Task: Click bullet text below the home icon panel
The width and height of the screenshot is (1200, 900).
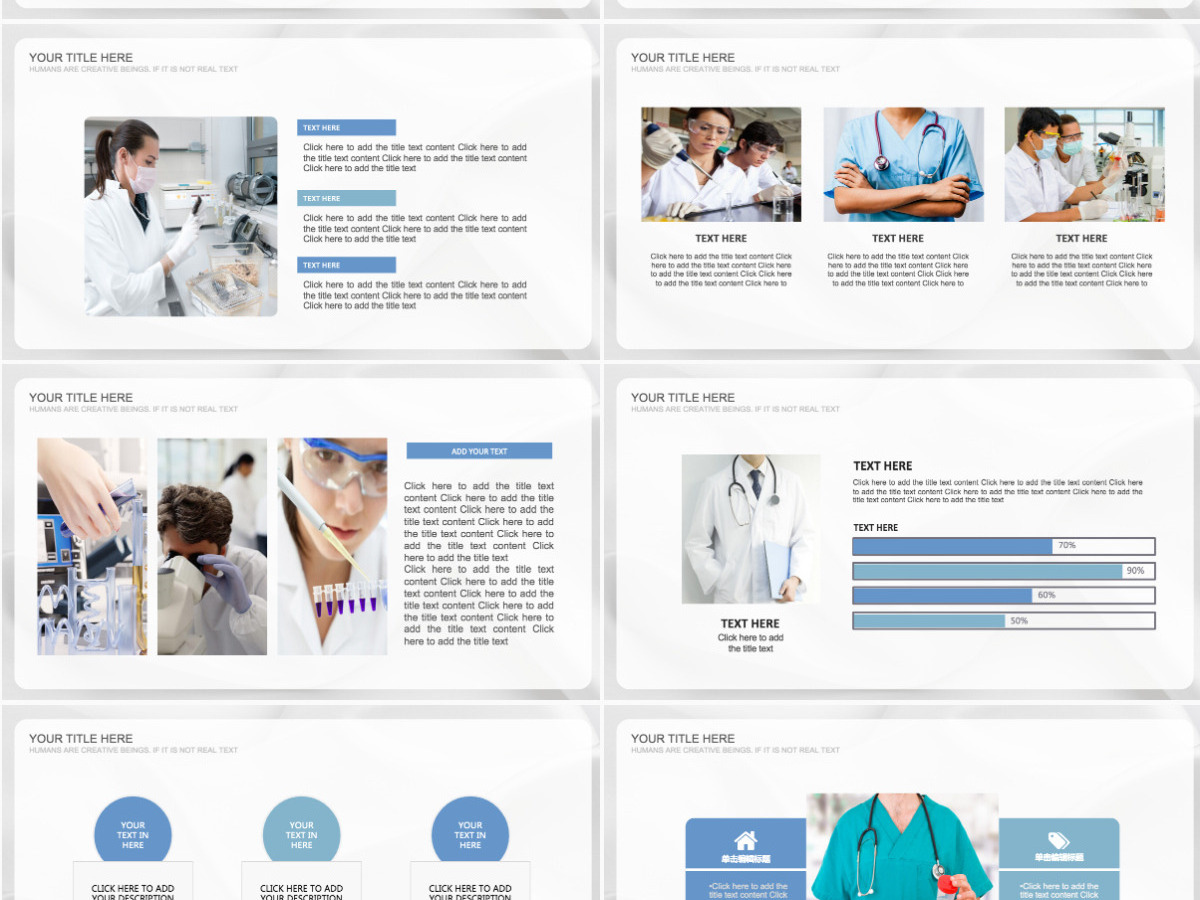Action: (748, 890)
